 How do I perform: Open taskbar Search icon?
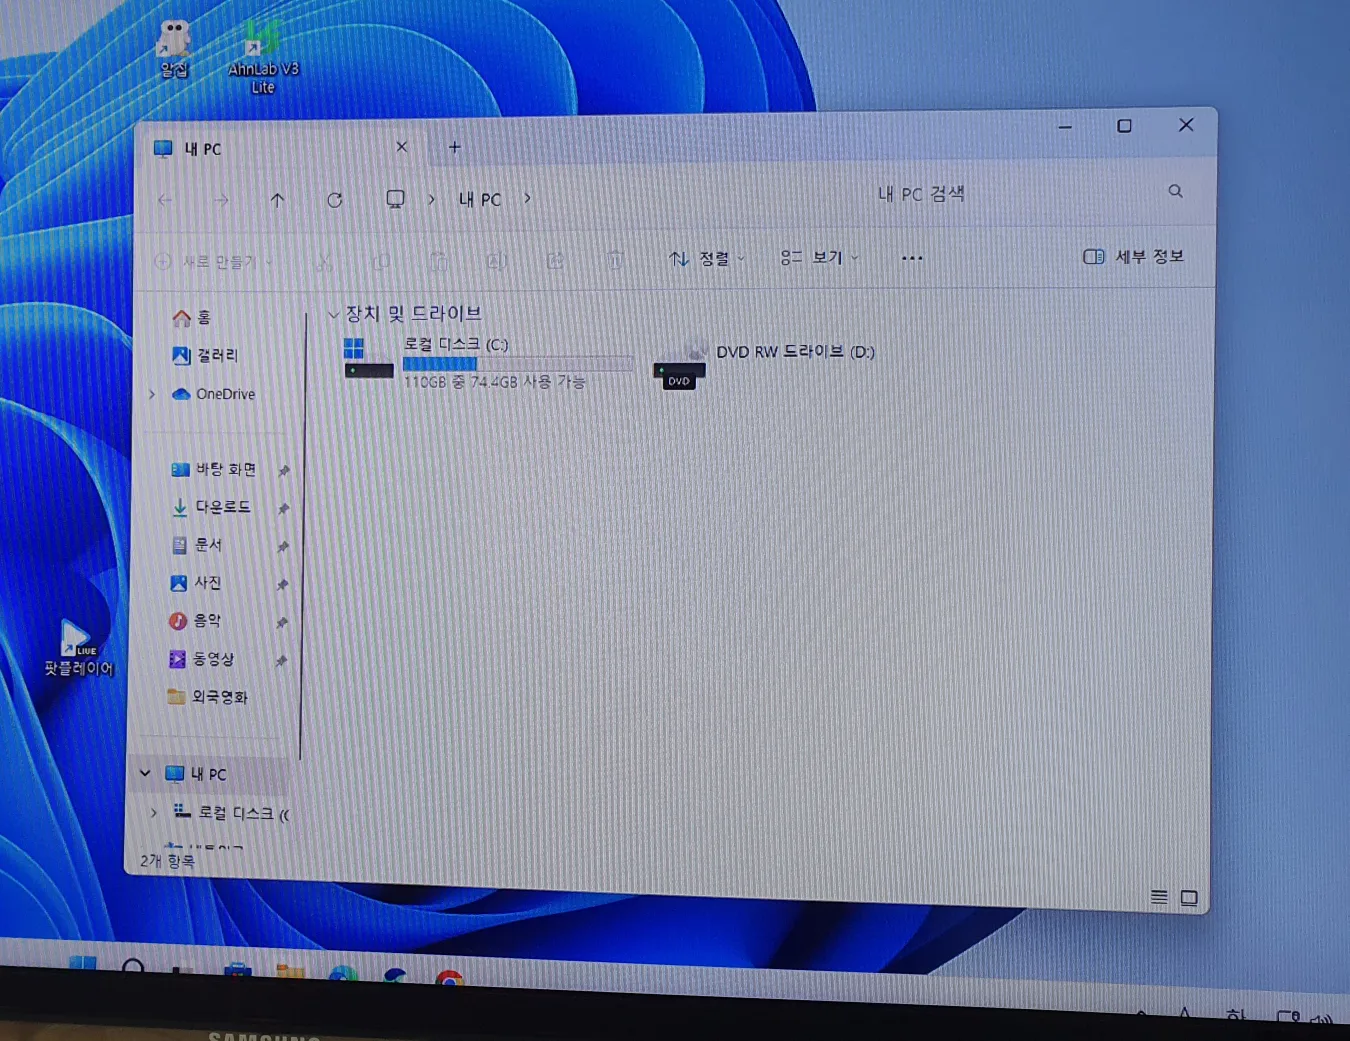tap(133, 967)
